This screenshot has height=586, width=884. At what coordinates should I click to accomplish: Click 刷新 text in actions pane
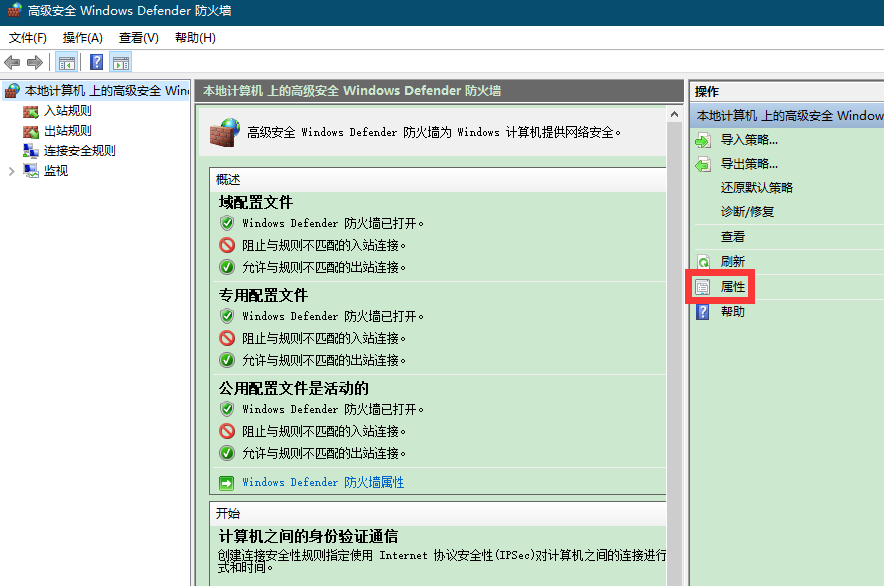pyautogui.click(x=733, y=262)
